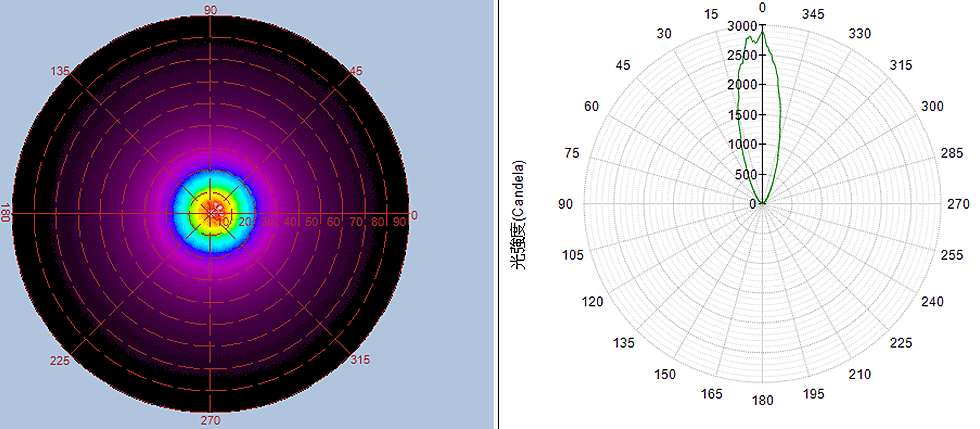
Task: Click the bright center hotspot of intensity map
Action: (x=212, y=209)
